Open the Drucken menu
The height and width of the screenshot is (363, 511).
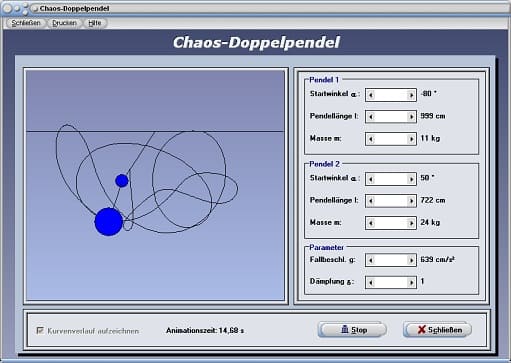tap(64, 23)
